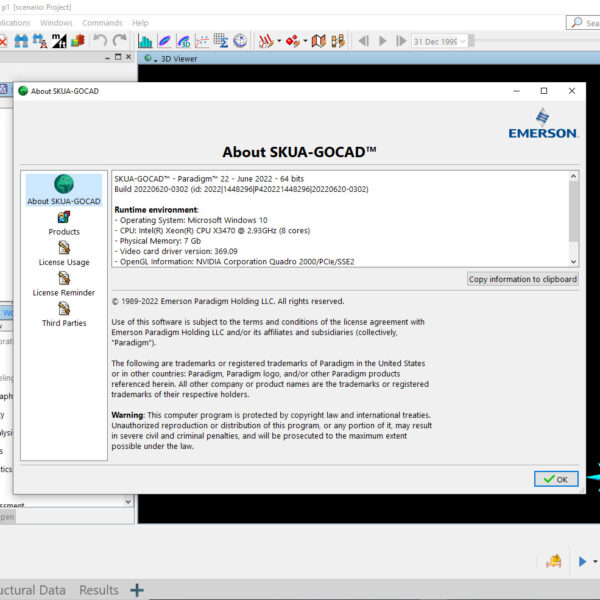Open the Commands menu

[102, 23]
